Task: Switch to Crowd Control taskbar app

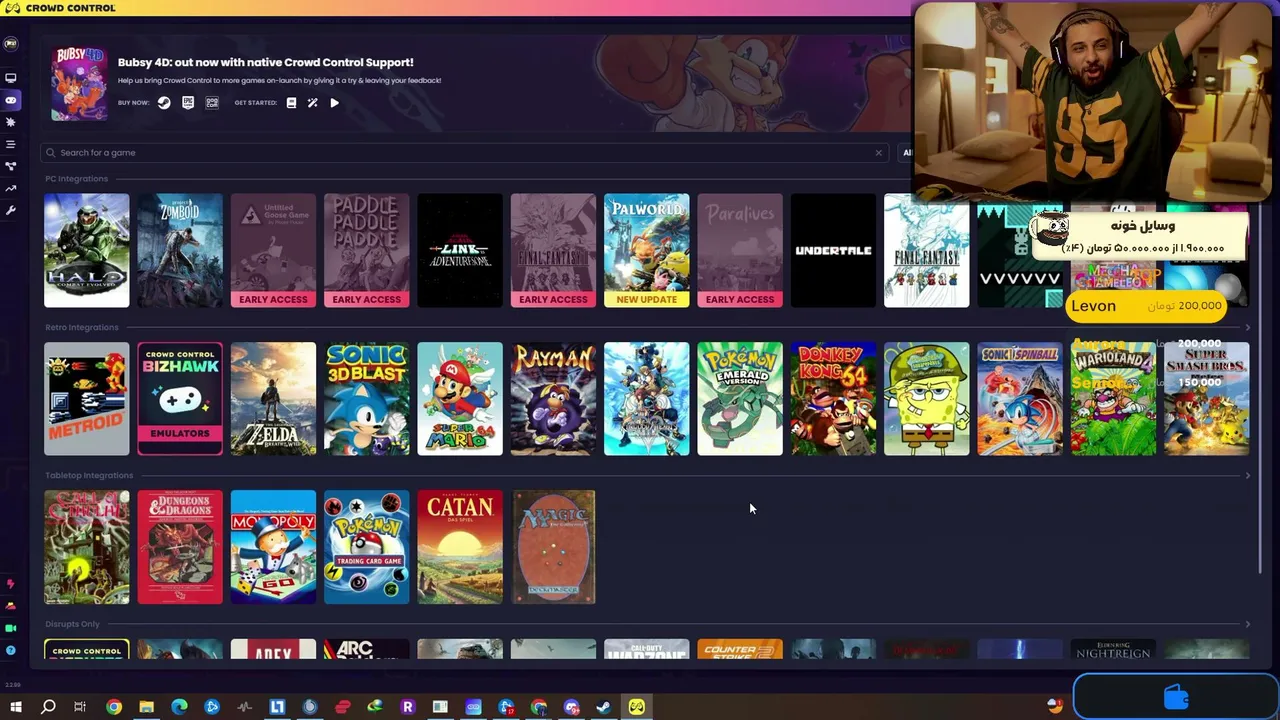Action: 636,707
